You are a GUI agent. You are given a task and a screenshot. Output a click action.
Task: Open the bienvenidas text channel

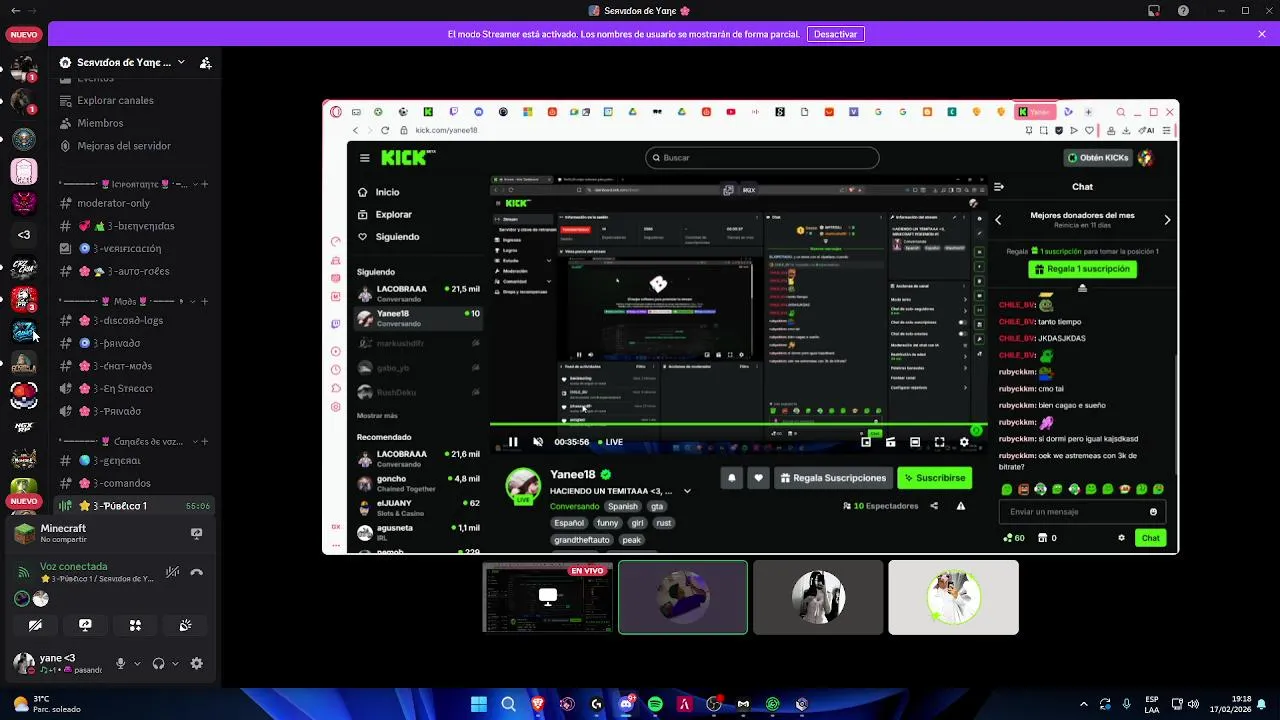tap(135, 226)
